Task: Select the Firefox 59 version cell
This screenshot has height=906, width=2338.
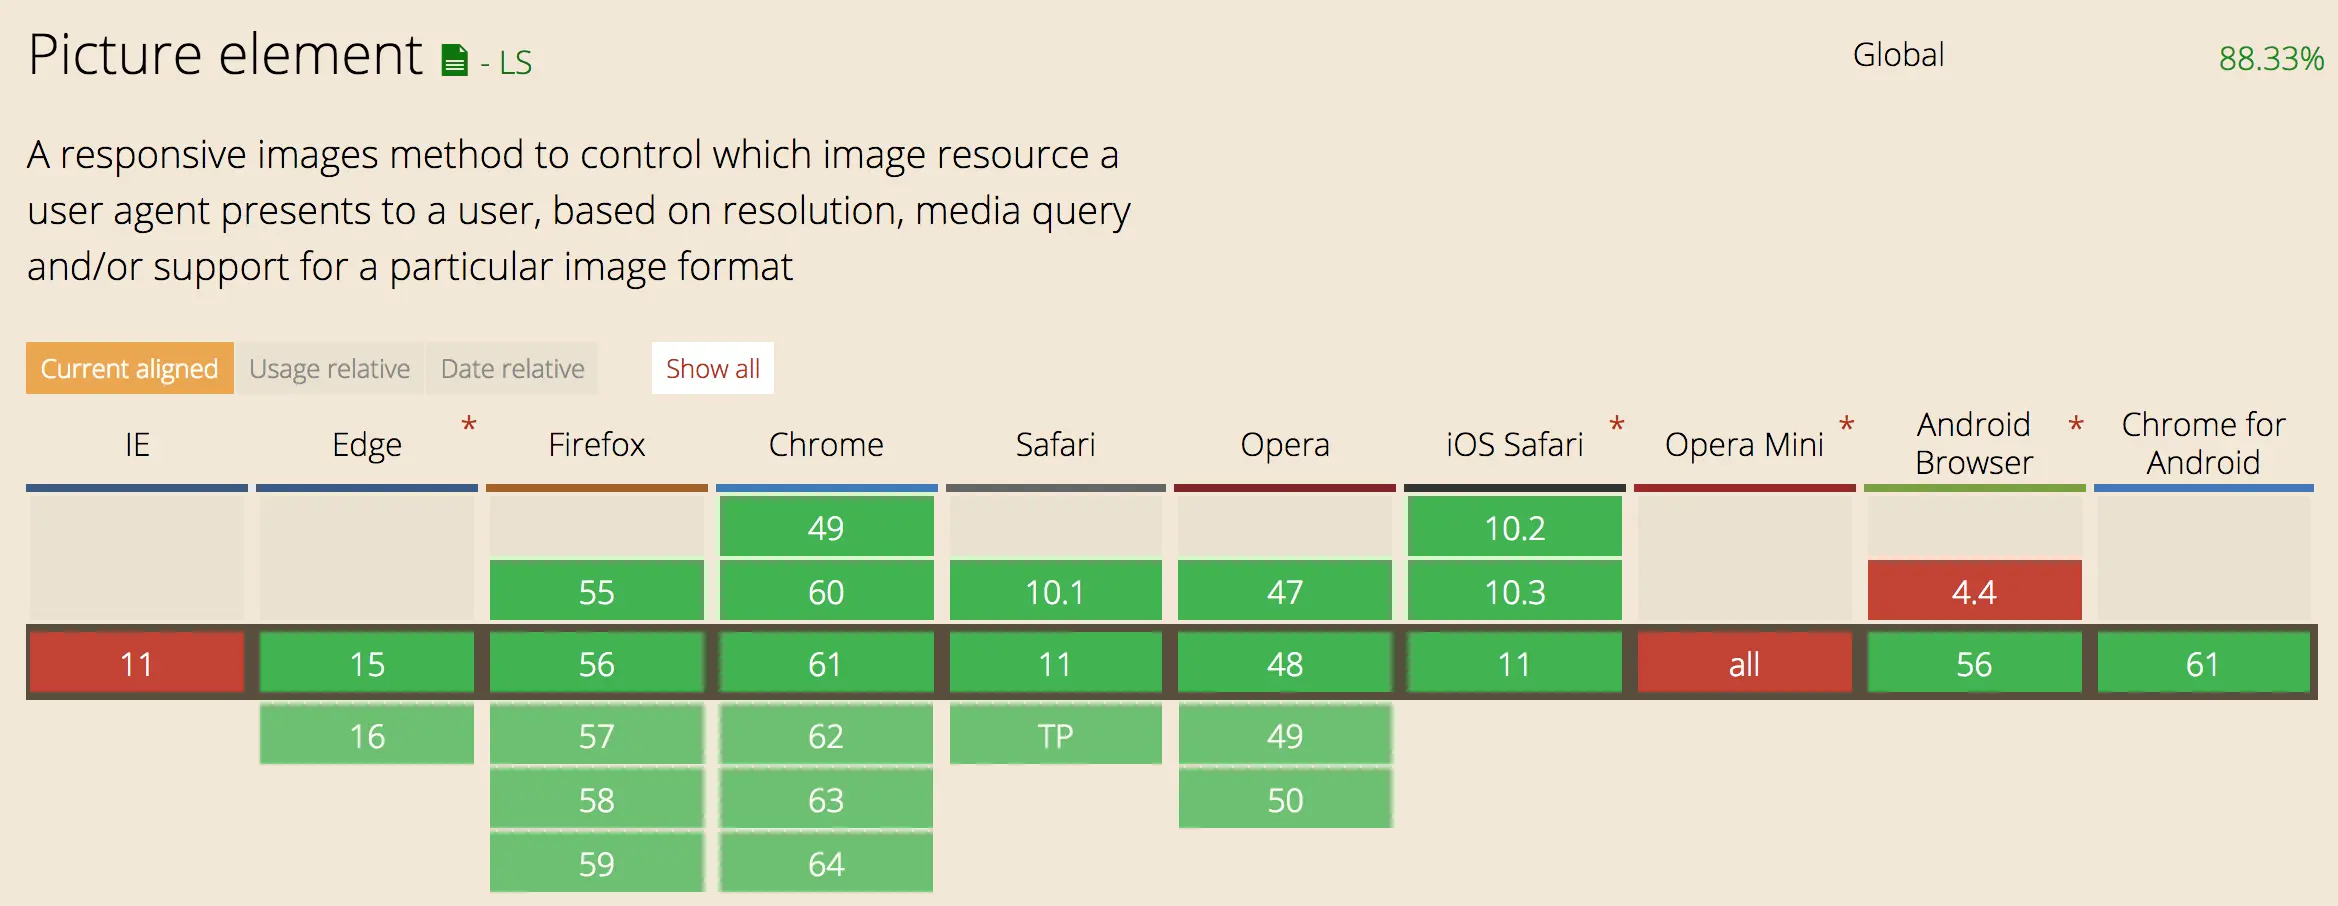Action: 596,863
